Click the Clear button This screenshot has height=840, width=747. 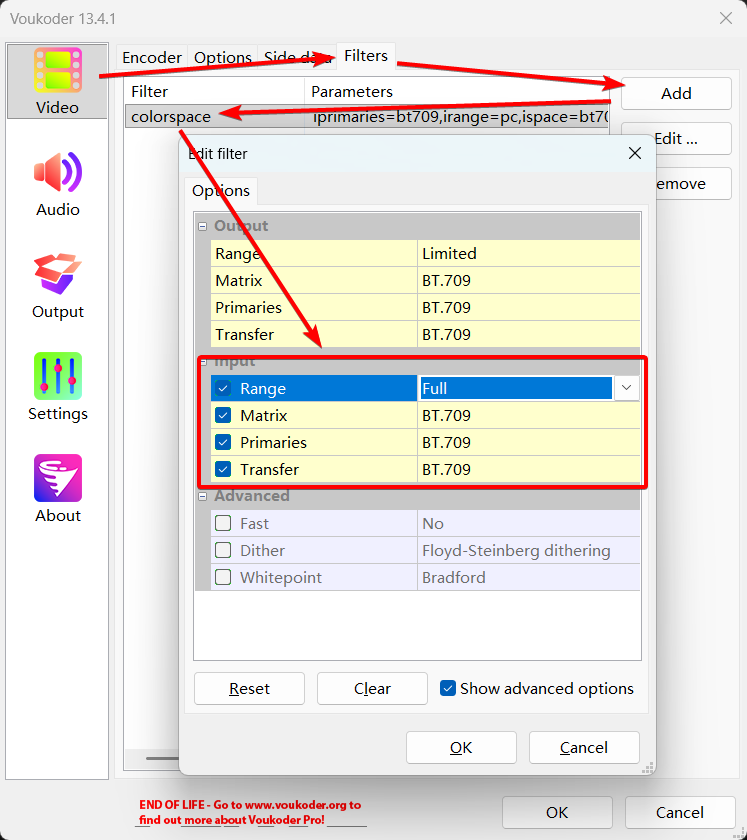(372, 688)
